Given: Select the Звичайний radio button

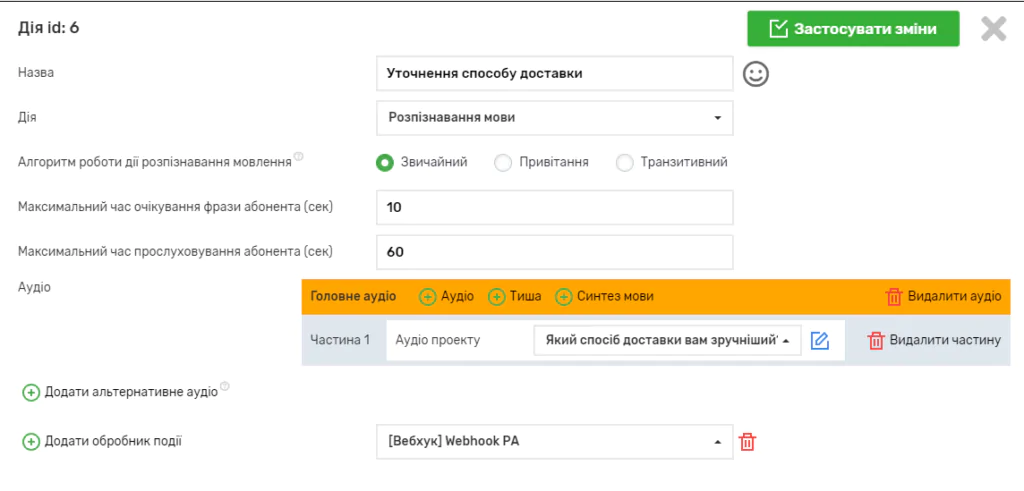Looking at the screenshot, I should point(385,162).
